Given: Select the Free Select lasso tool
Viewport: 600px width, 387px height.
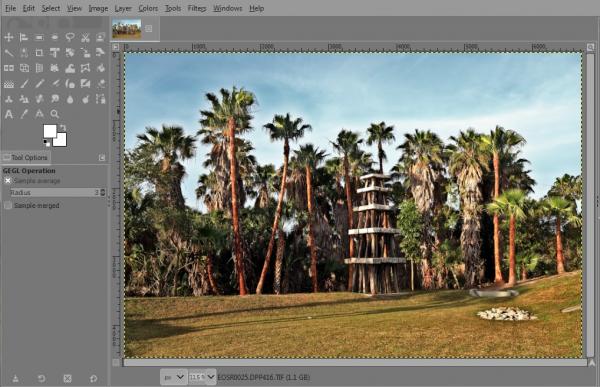Looking at the screenshot, I should (x=70, y=37).
